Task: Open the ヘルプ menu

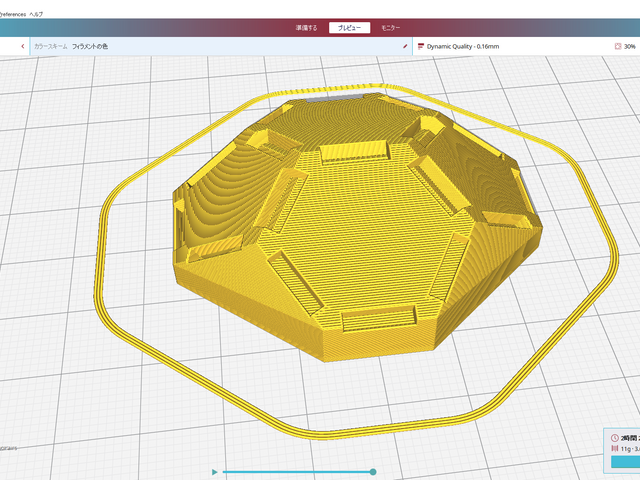Action: [x=36, y=15]
